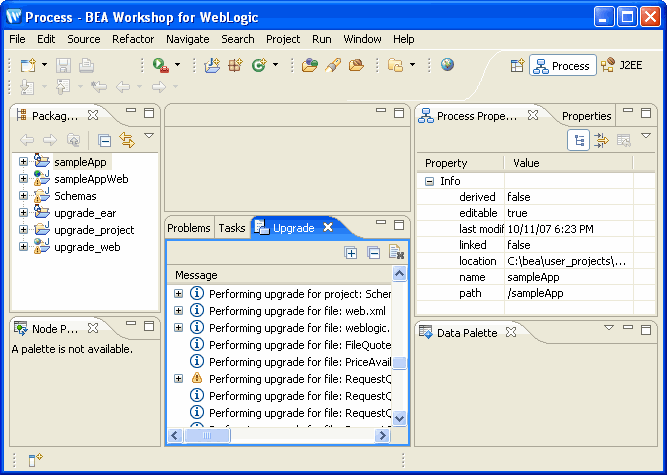The height and width of the screenshot is (475, 667).
Task: Open the Window menu
Action: point(362,39)
